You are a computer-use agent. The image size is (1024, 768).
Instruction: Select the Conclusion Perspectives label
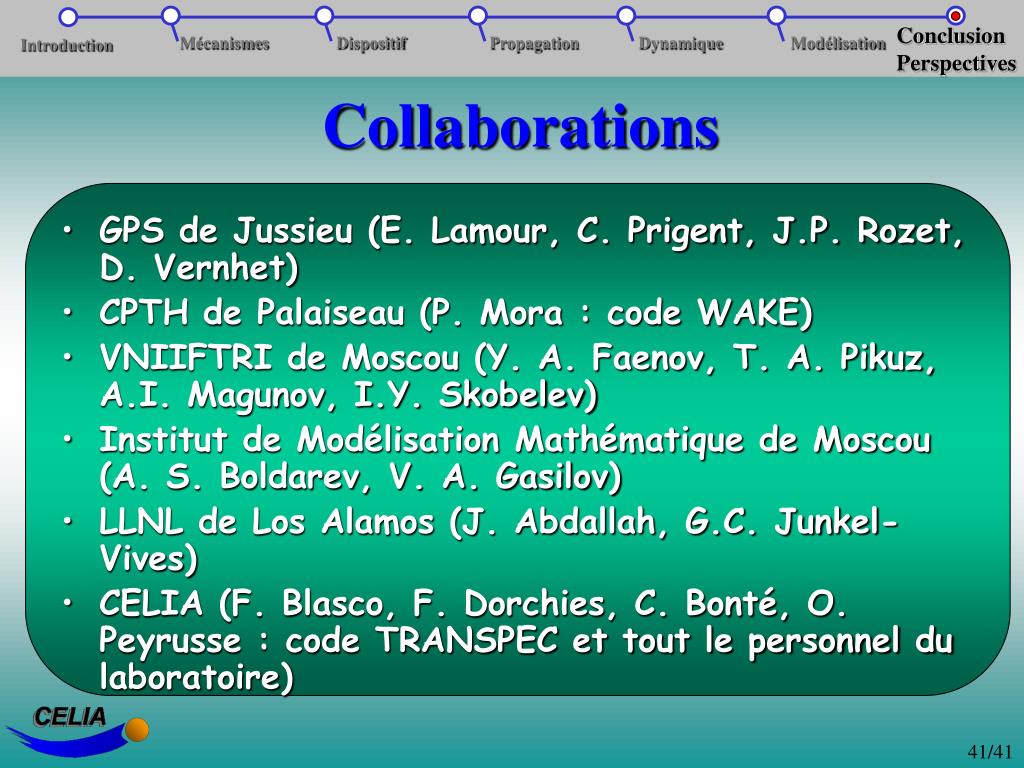(x=956, y=49)
